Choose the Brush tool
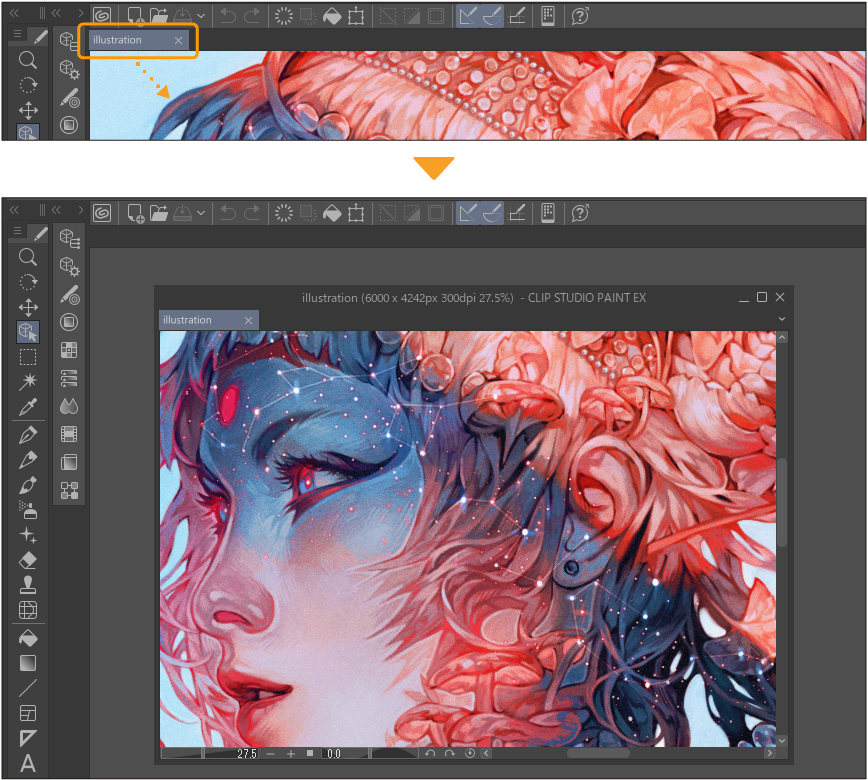The width and height of the screenshot is (868, 780). pyautogui.click(x=28, y=485)
